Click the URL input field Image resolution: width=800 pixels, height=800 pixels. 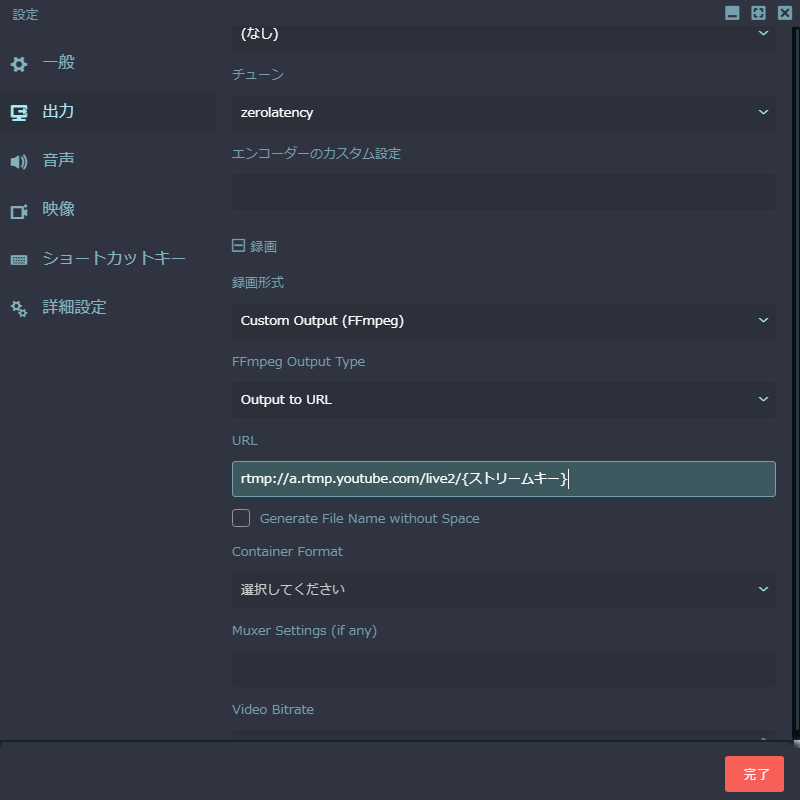click(504, 479)
